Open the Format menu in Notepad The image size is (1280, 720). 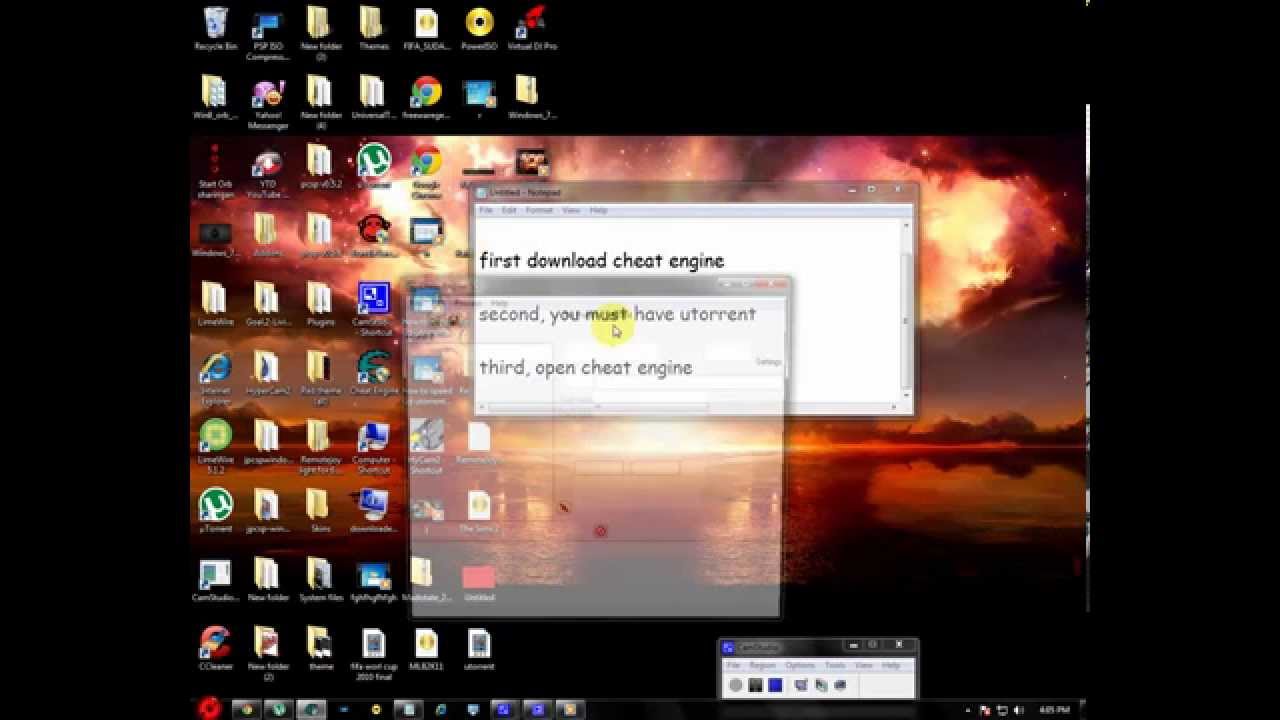539,211
